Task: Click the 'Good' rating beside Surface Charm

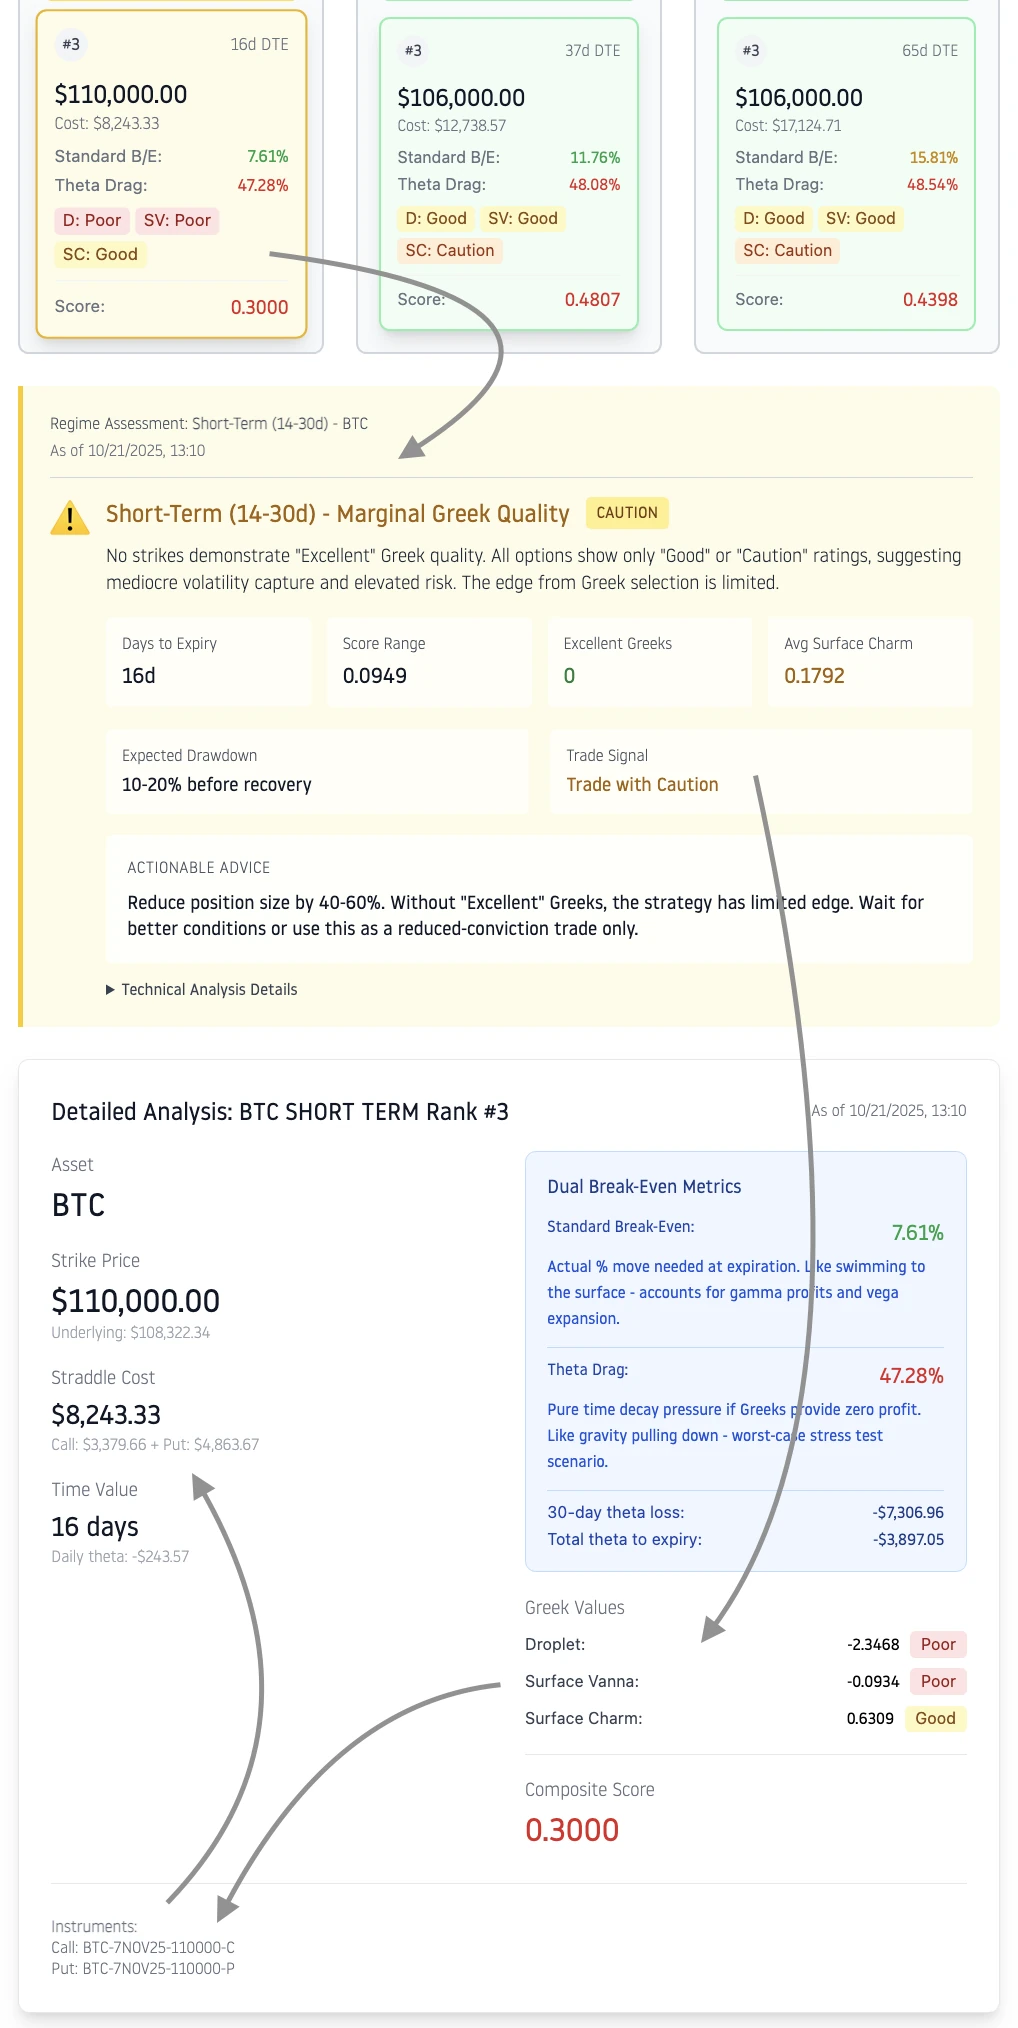Action: point(934,1718)
